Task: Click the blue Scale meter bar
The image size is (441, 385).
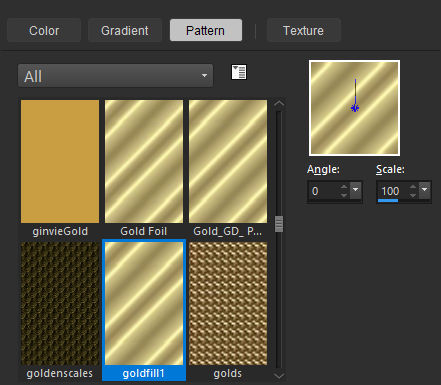Action: pos(388,200)
